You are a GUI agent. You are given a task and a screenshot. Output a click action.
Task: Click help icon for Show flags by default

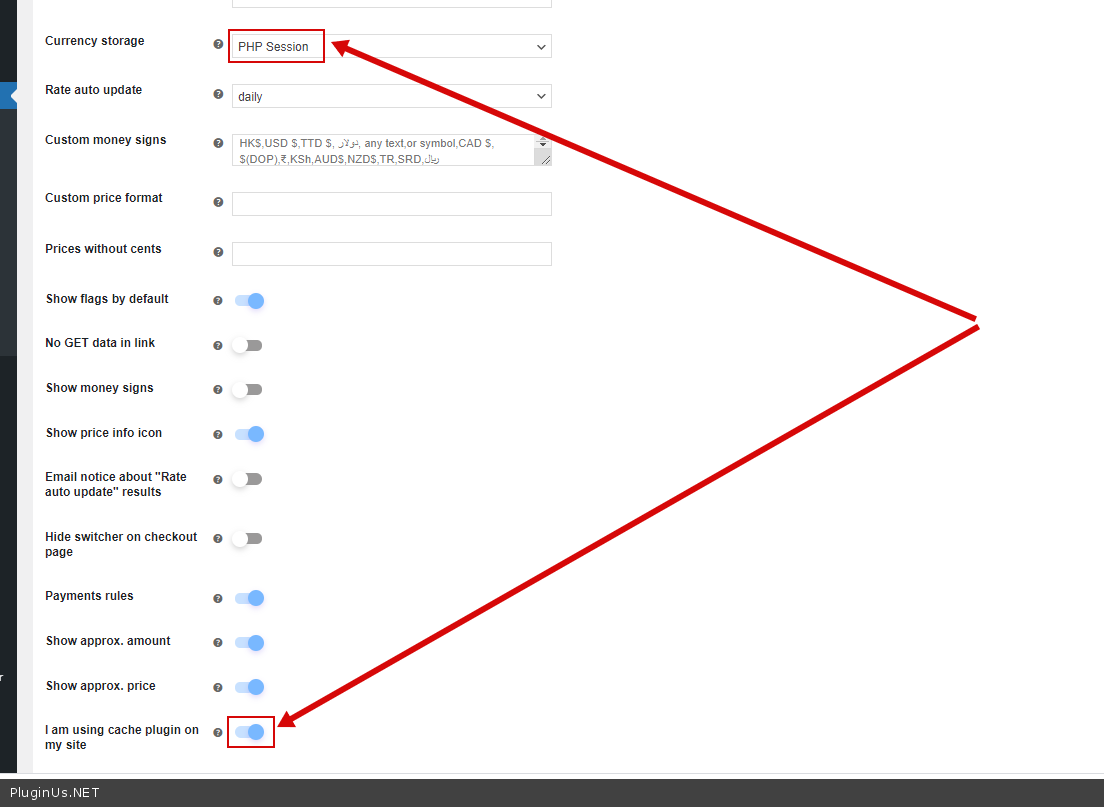coord(218,300)
